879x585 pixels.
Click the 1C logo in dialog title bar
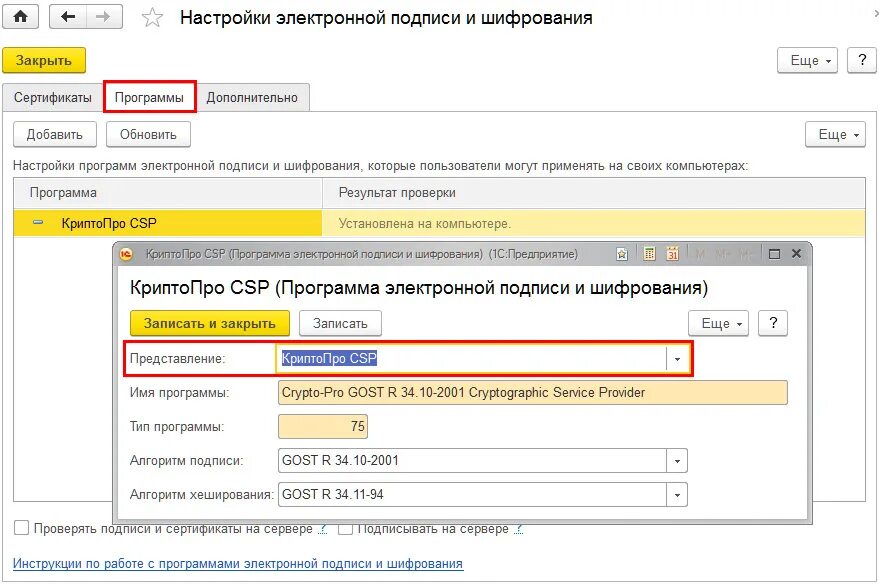point(126,254)
